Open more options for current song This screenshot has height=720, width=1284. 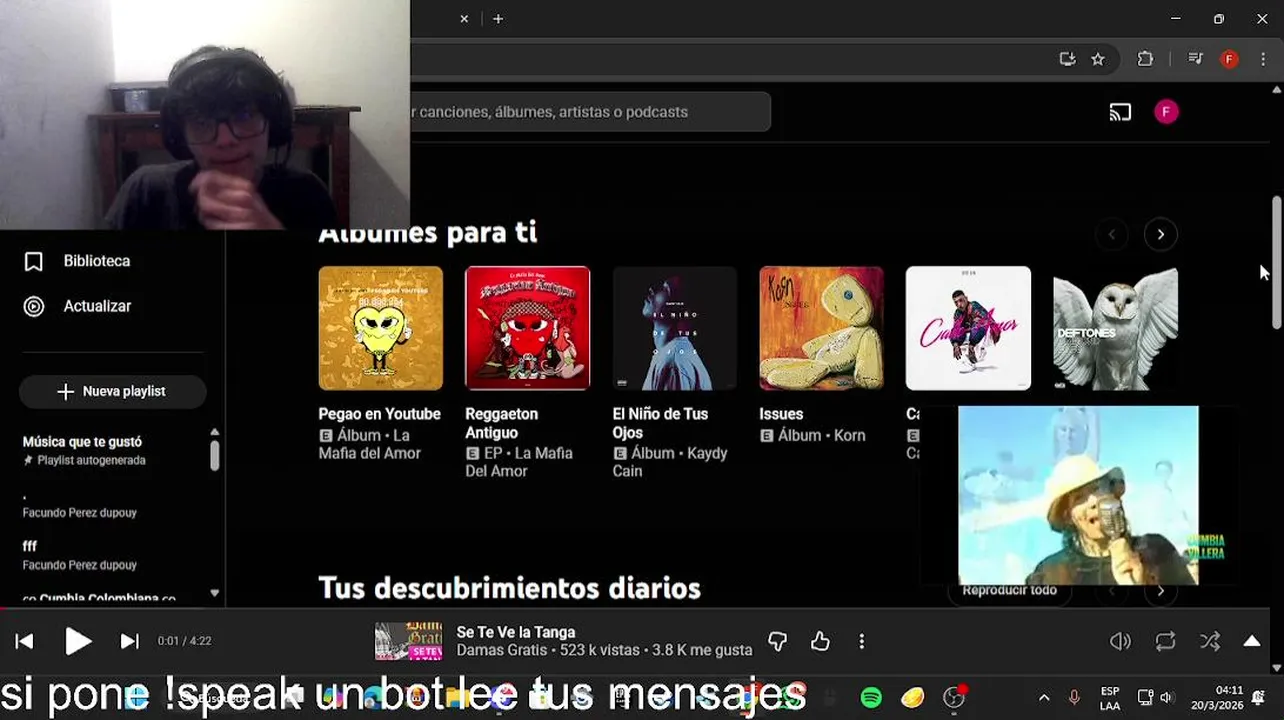pyautogui.click(x=862, y=641)
